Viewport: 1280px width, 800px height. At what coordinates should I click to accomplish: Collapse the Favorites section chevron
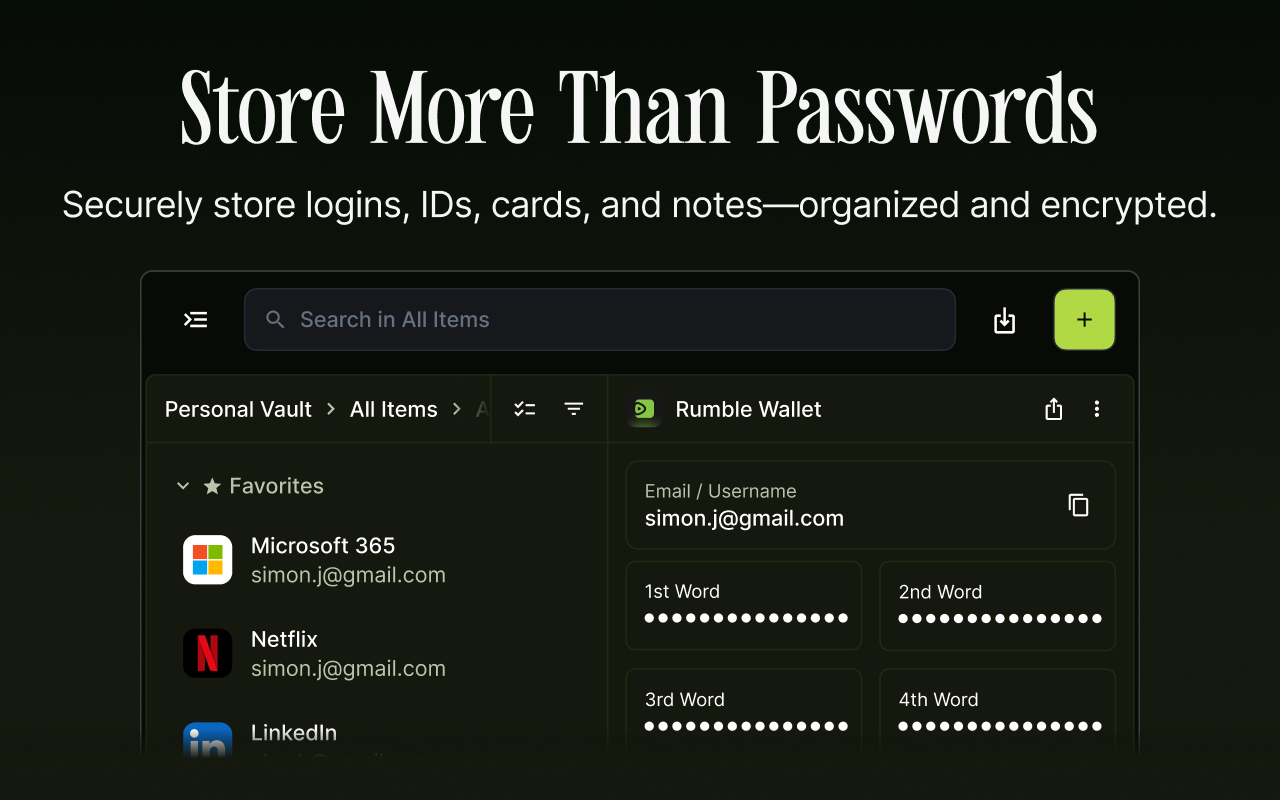[x=183, y=486]
